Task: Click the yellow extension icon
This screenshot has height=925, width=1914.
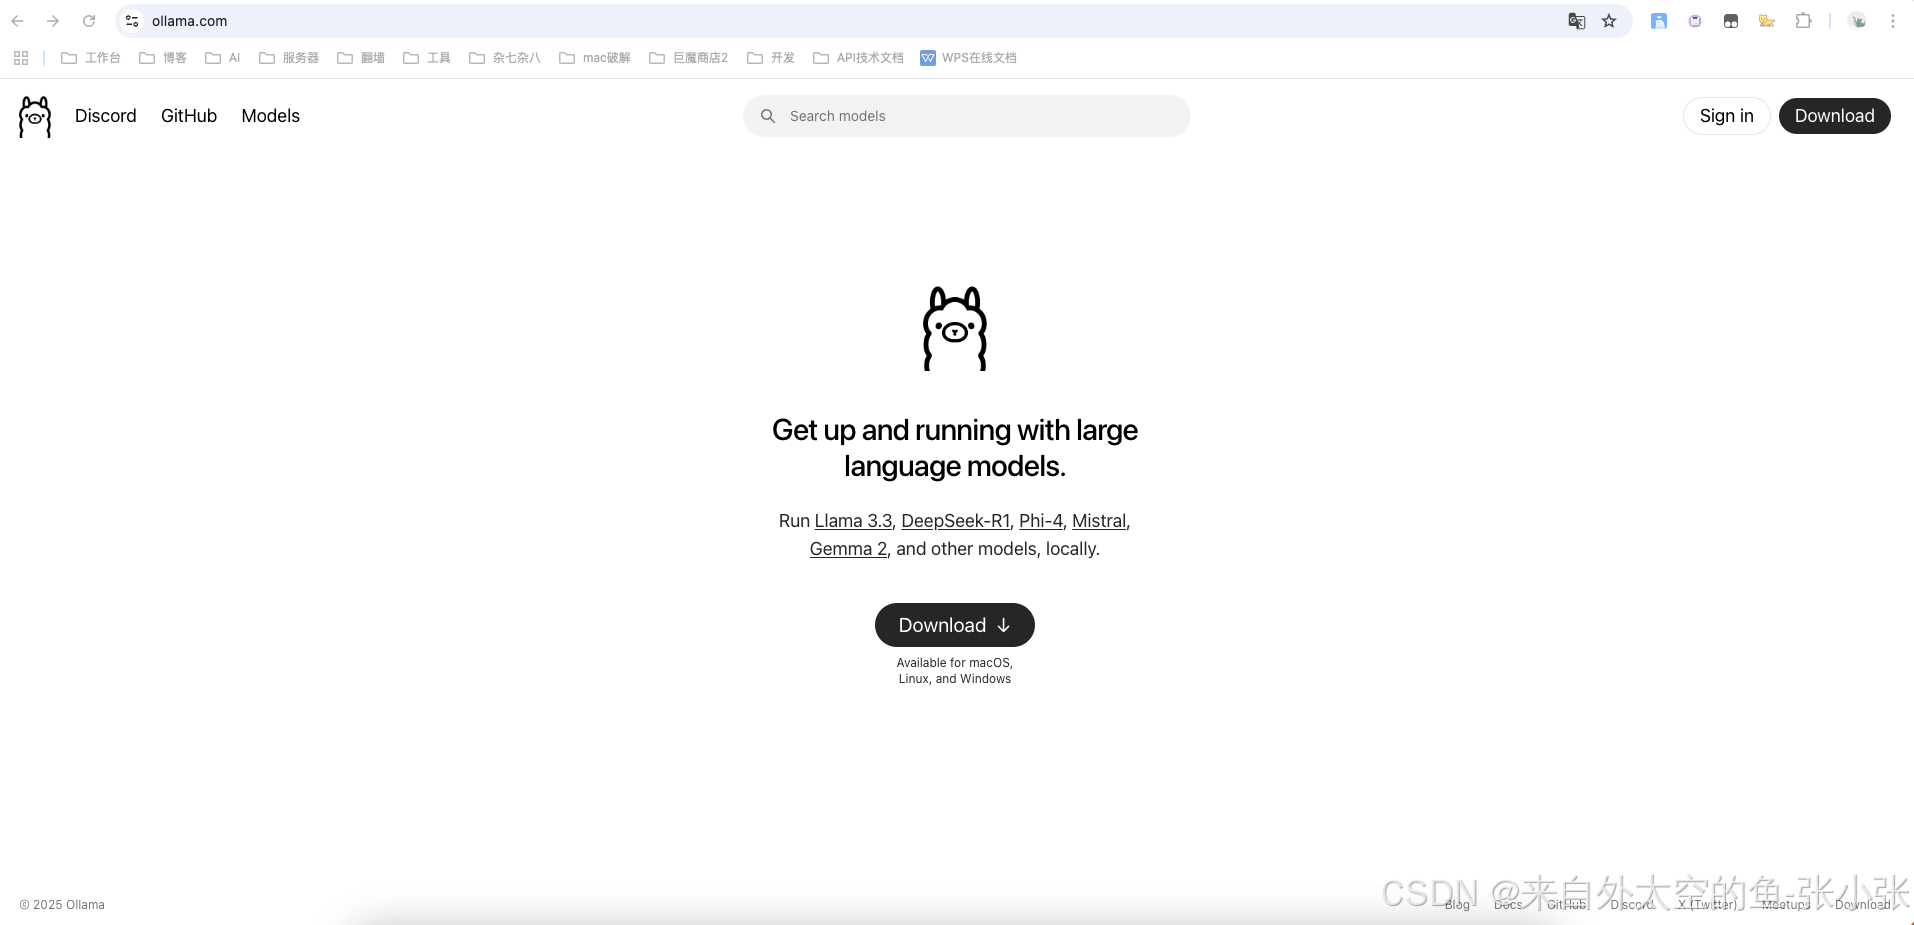Action: (x=1767, y=21)
